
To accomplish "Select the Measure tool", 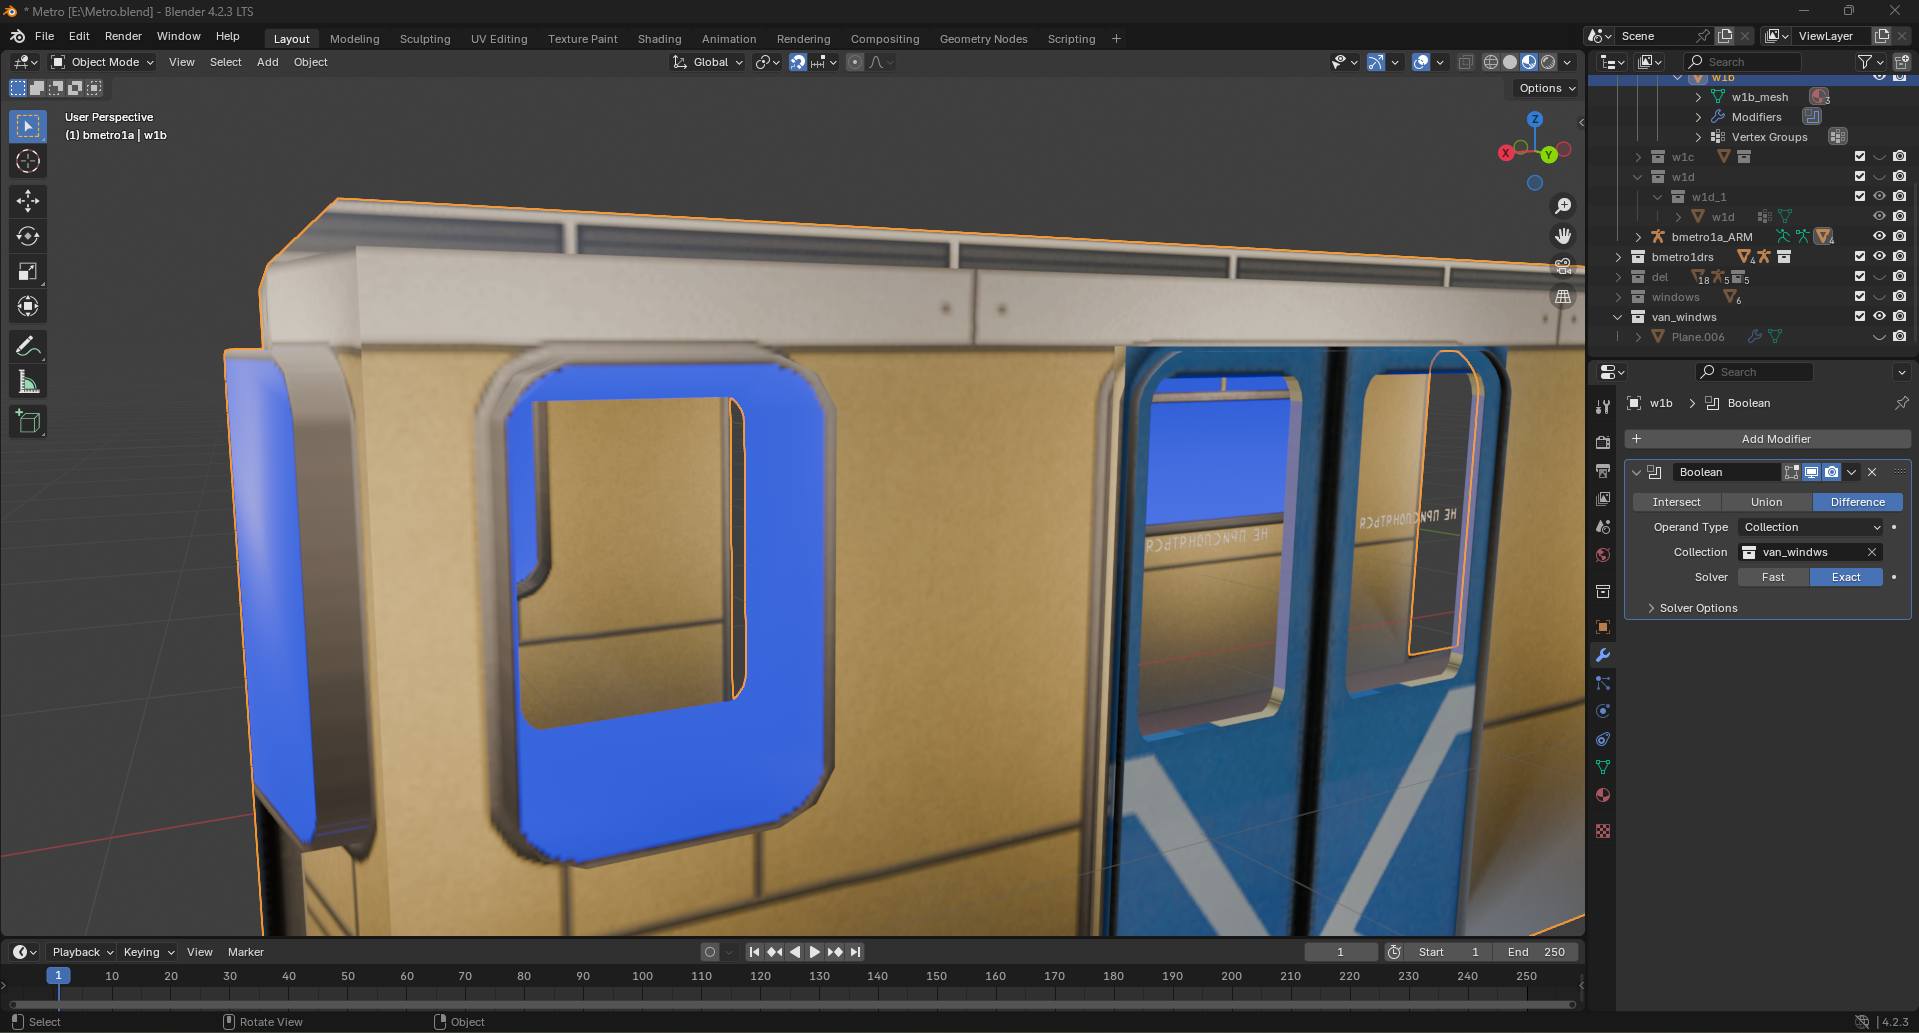I will (x=28, y=382).
